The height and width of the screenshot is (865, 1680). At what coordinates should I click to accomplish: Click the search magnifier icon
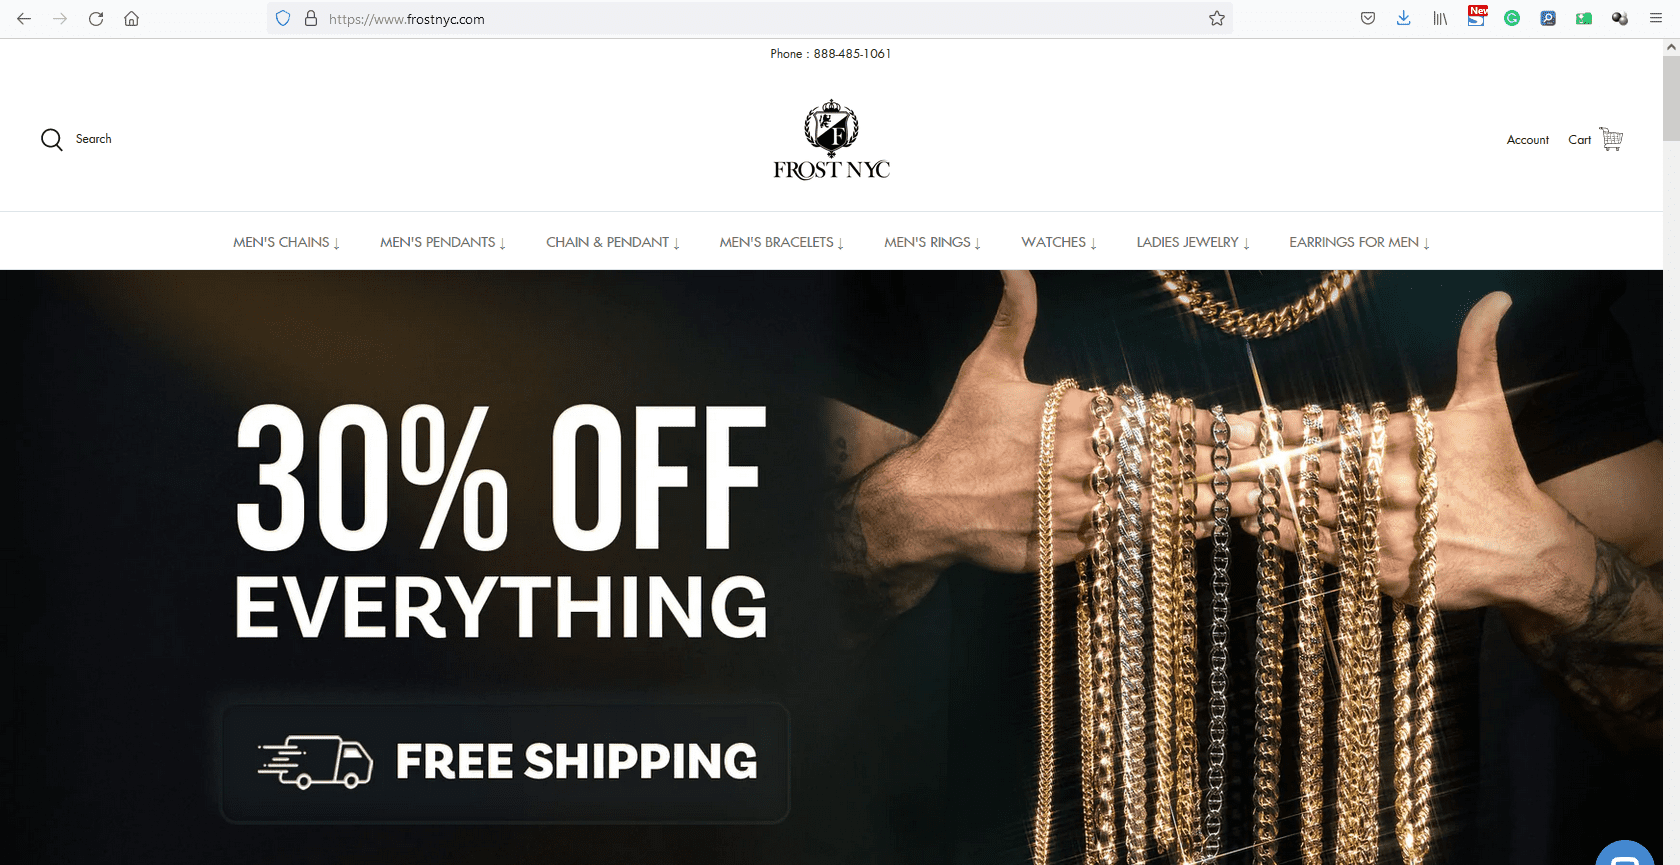[52, 139]
